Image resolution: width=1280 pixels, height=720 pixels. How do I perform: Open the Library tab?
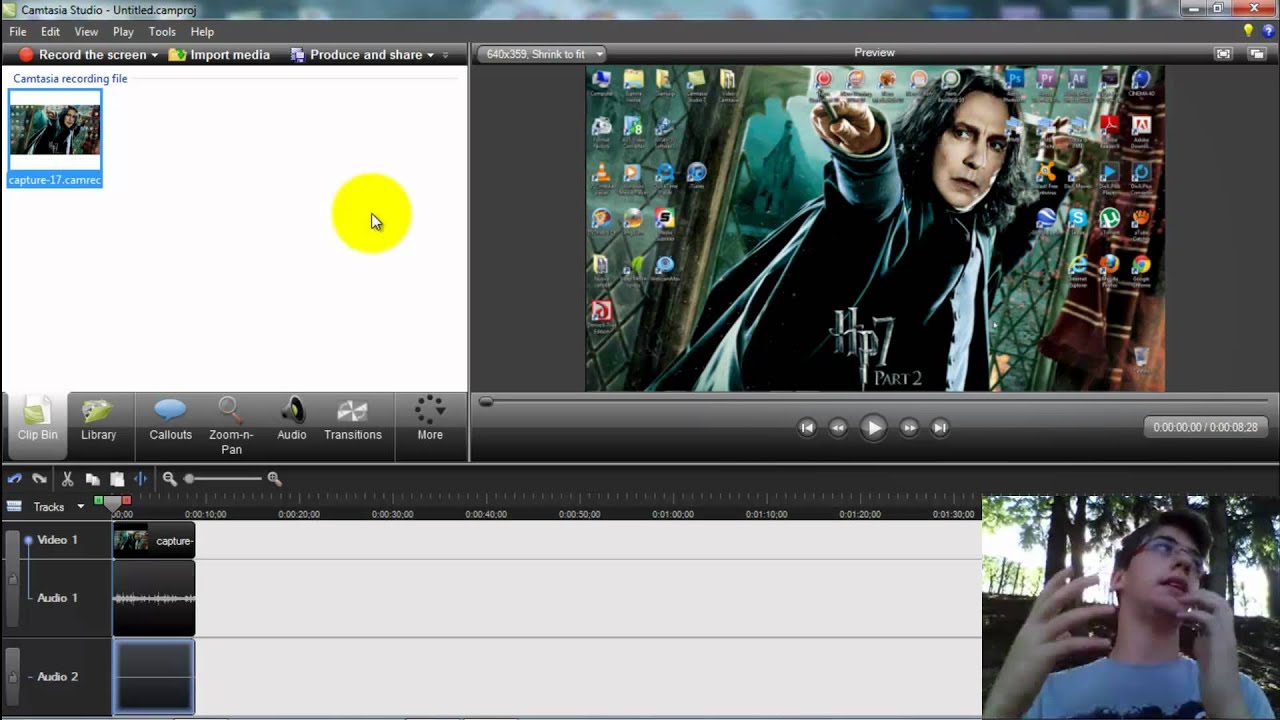tap(98, 420)
